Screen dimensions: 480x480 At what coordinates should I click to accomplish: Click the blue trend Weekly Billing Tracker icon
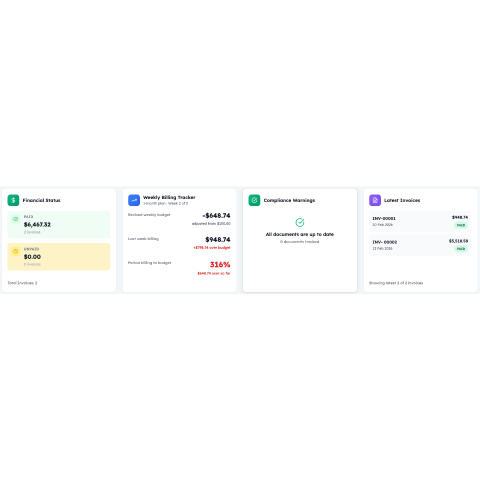click(134, 200)
